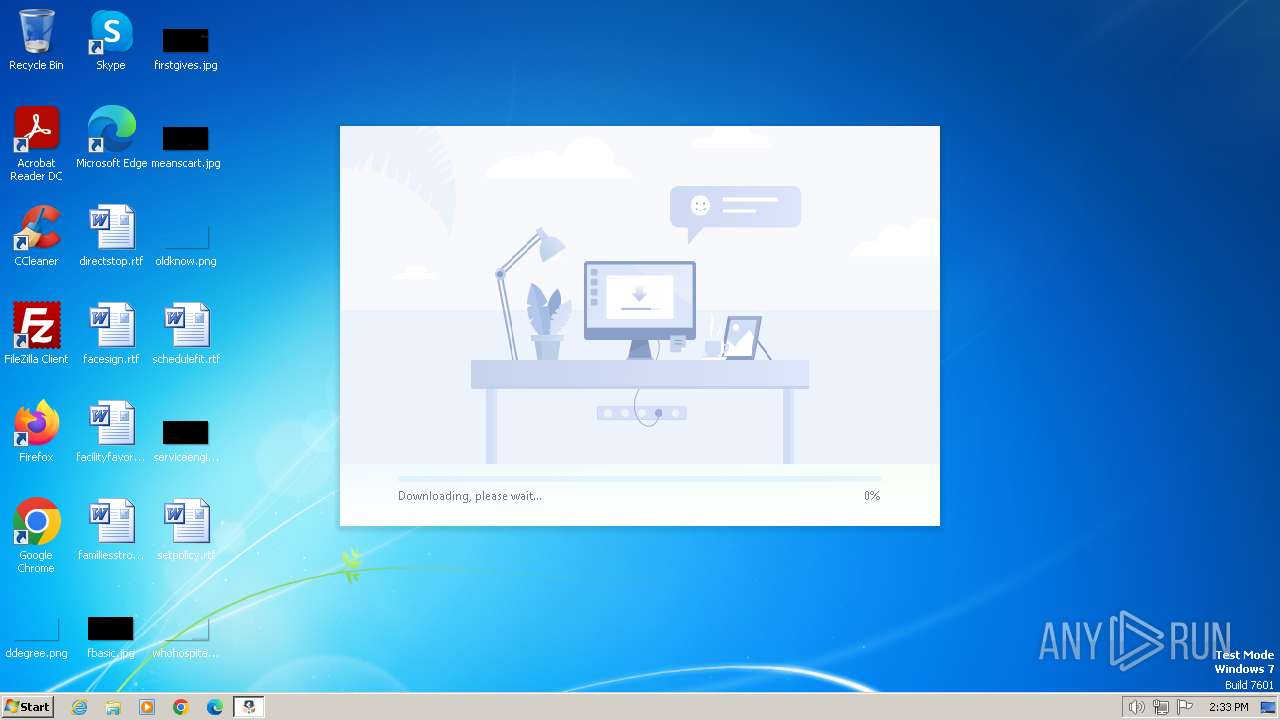
Task: Open Internet Explorer from the taskbar
Action: click(79, 707)
